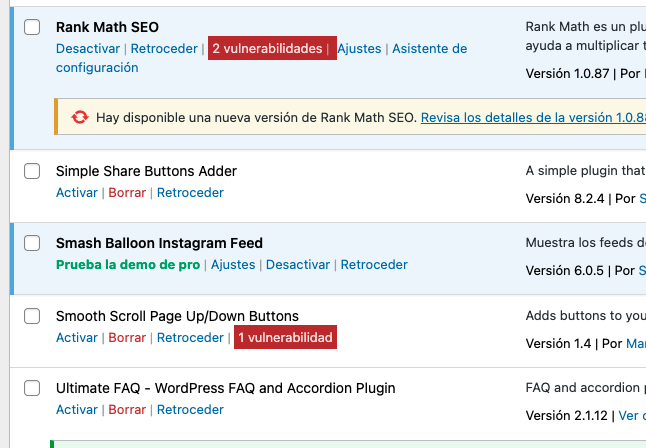Tick the Simple Share Buttons Adder checkbox
Screen dimensions: 646x448
coord(32,171)
